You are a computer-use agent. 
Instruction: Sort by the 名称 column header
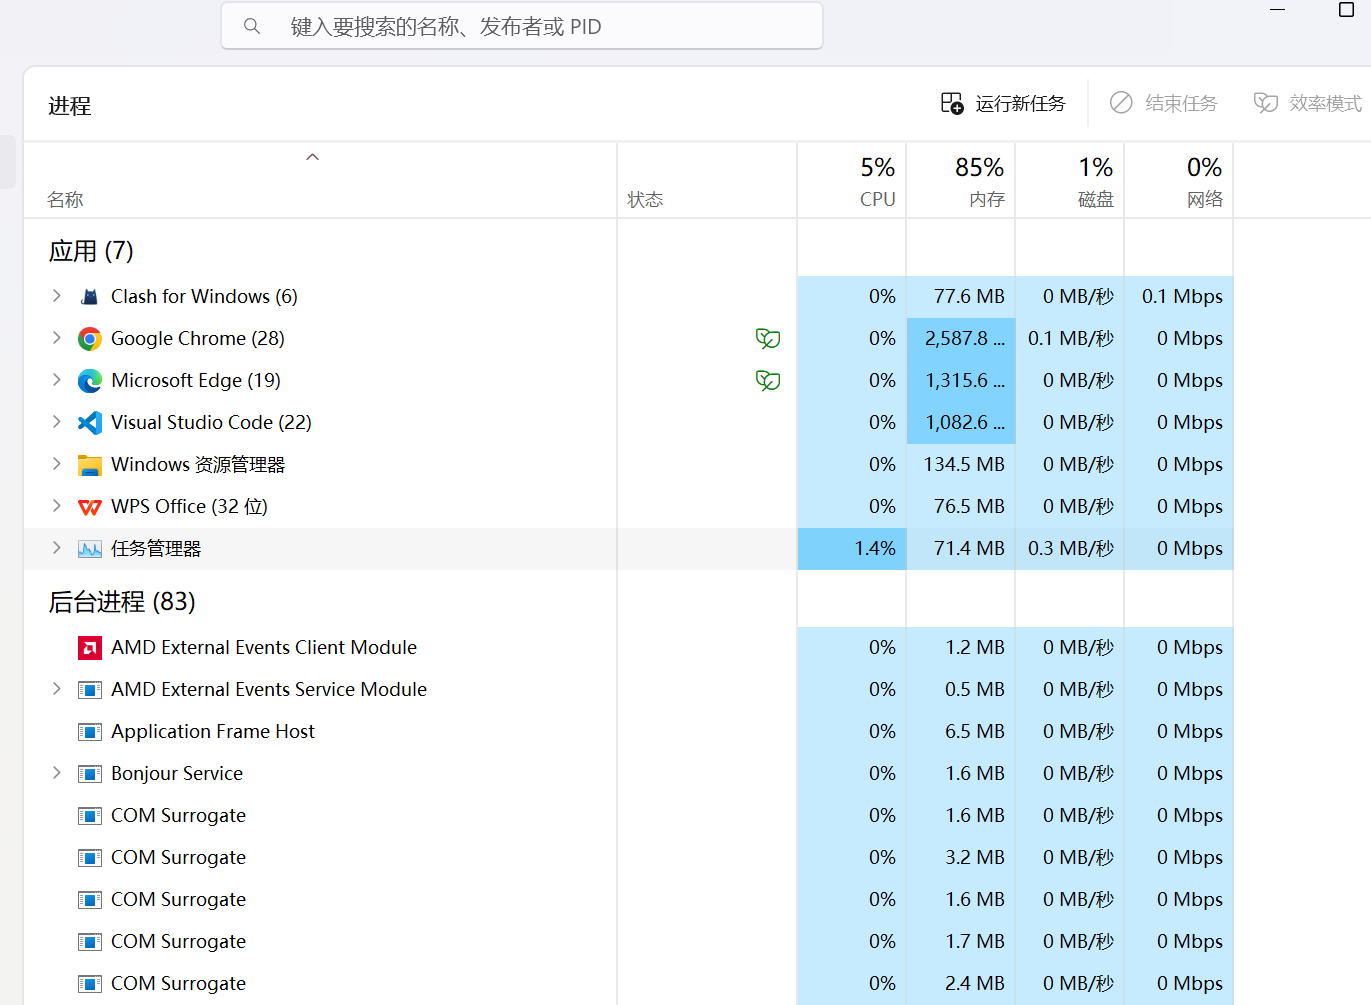(x=66, y=200)
